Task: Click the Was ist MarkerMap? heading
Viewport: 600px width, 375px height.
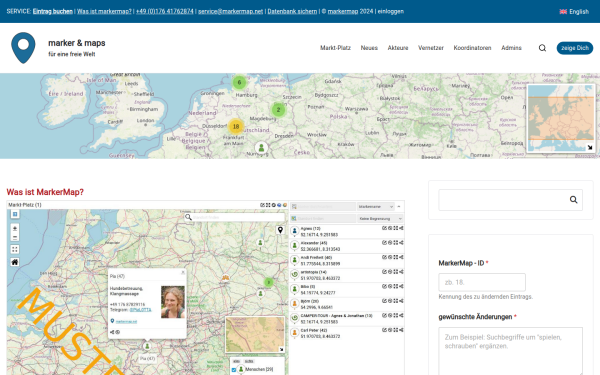Action: click(45, 192)
